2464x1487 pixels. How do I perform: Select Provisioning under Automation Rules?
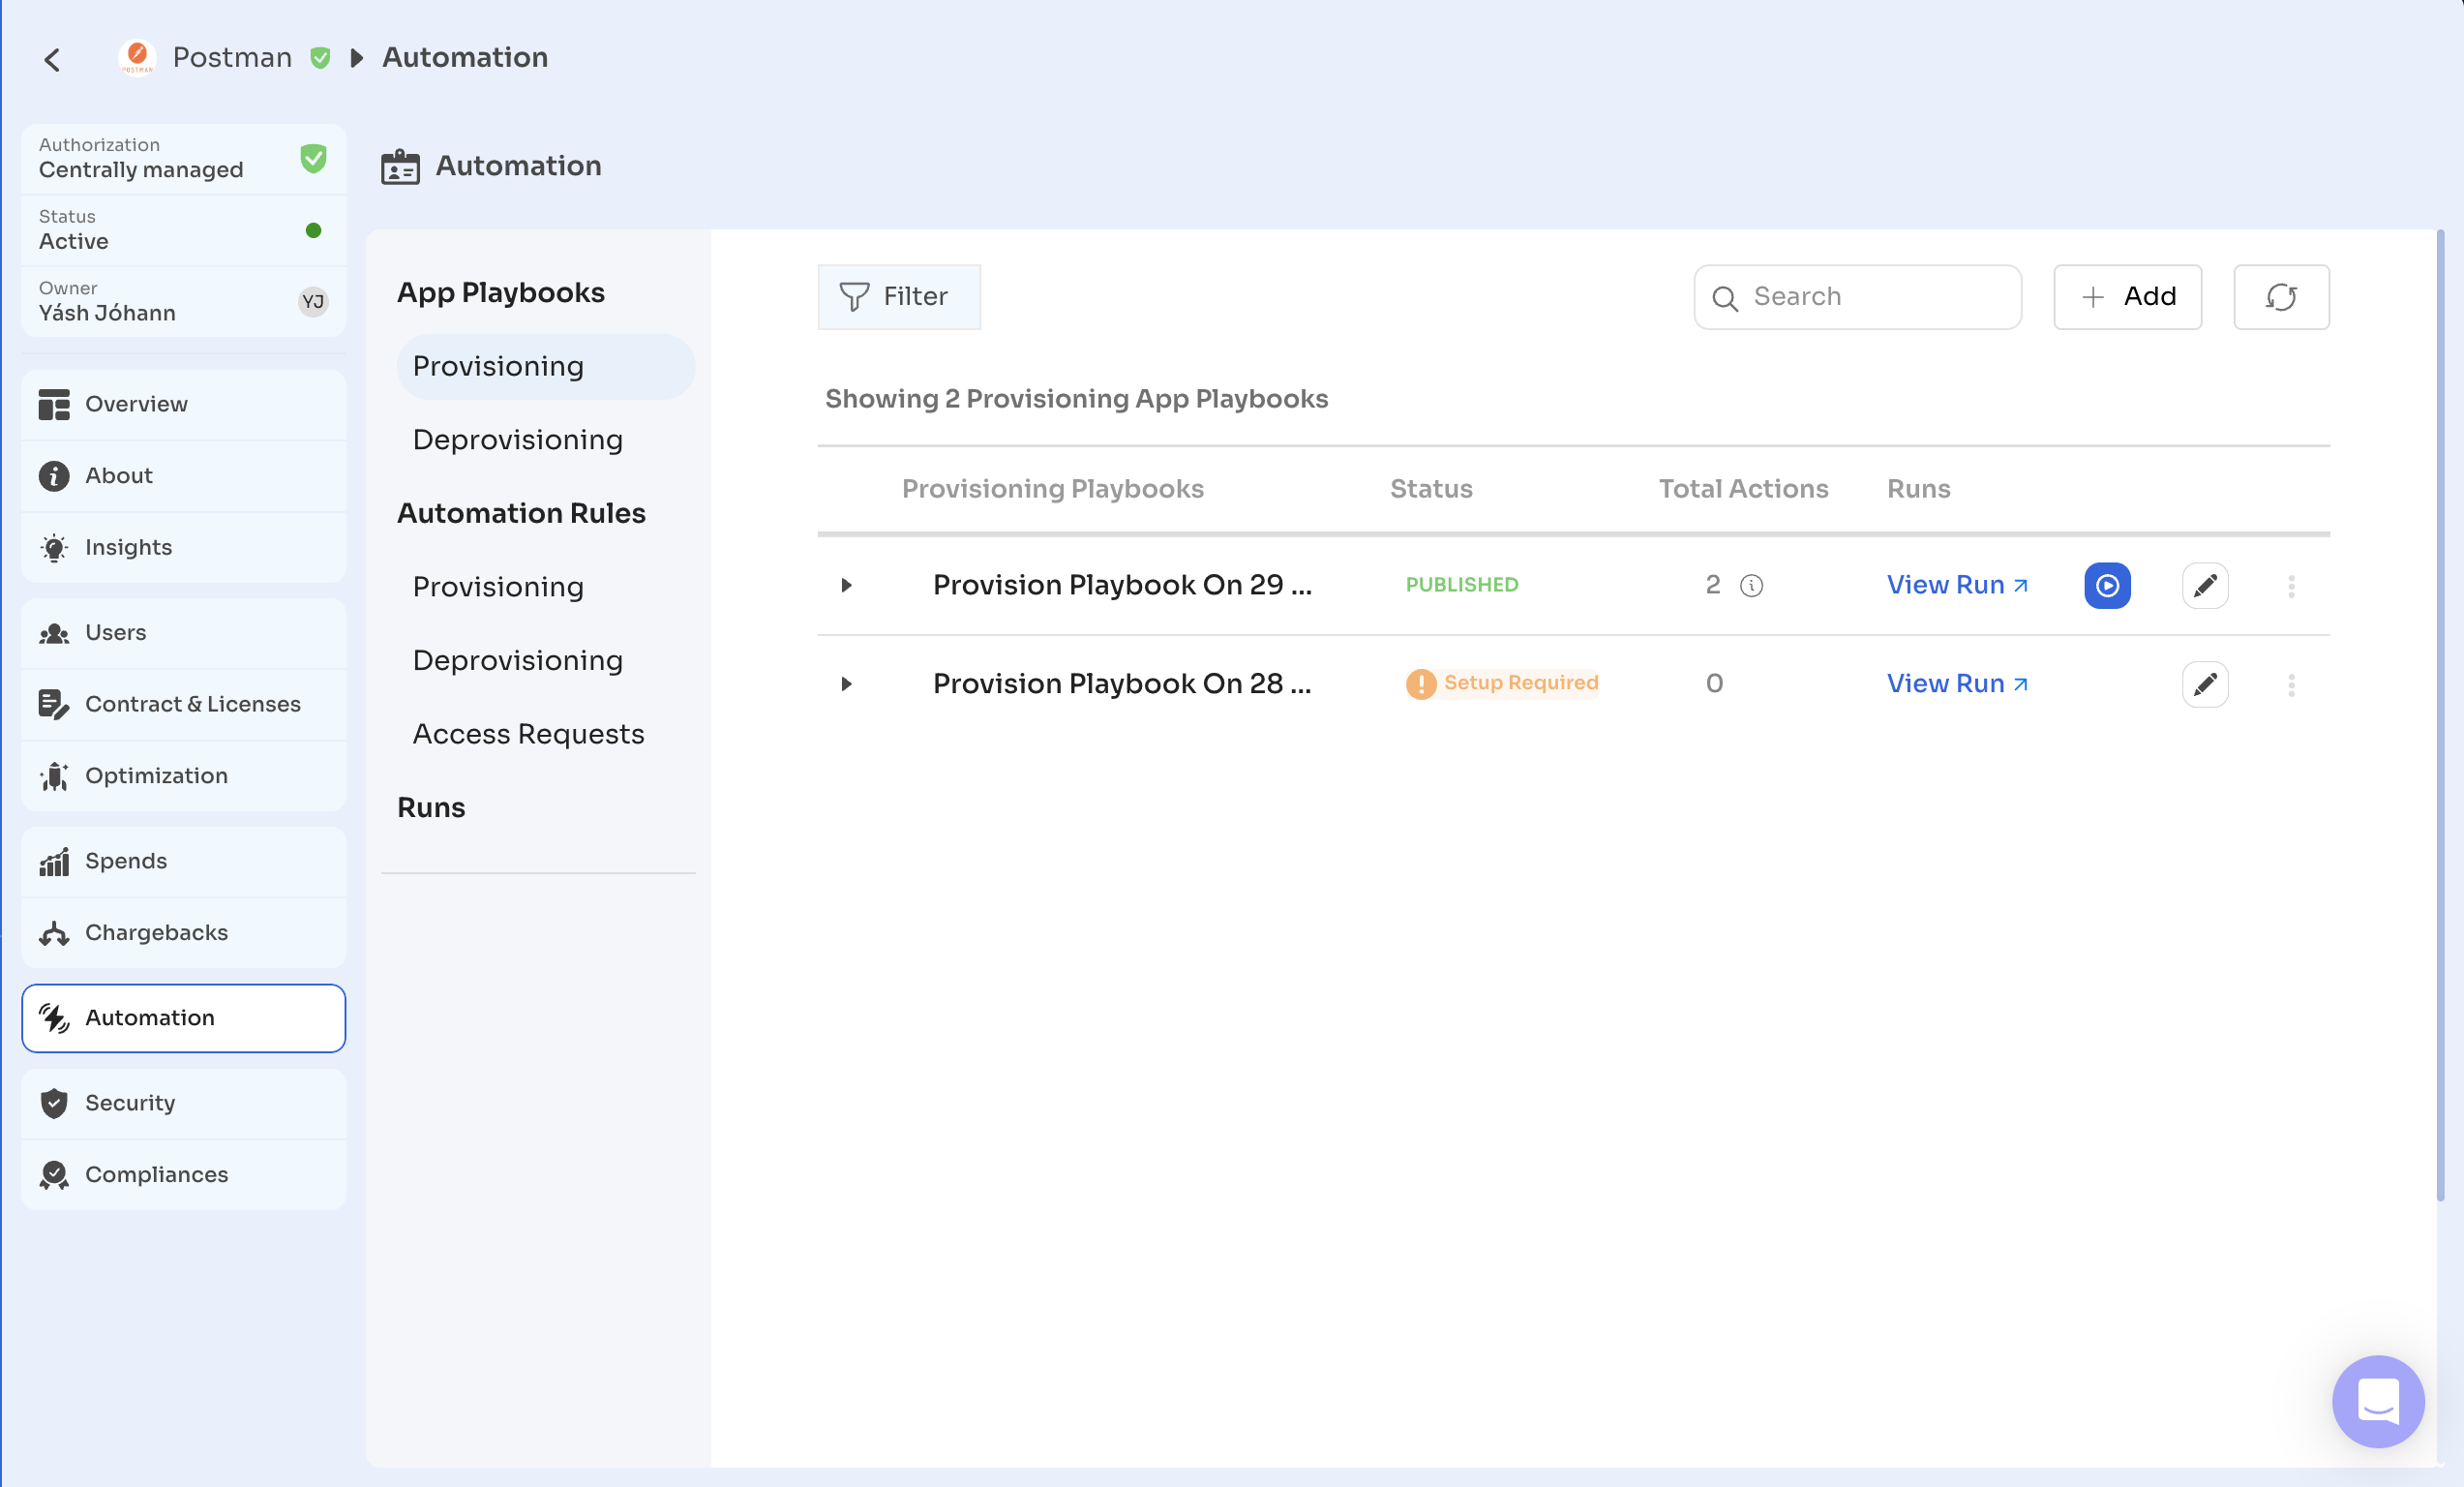(x=498, y=587)
